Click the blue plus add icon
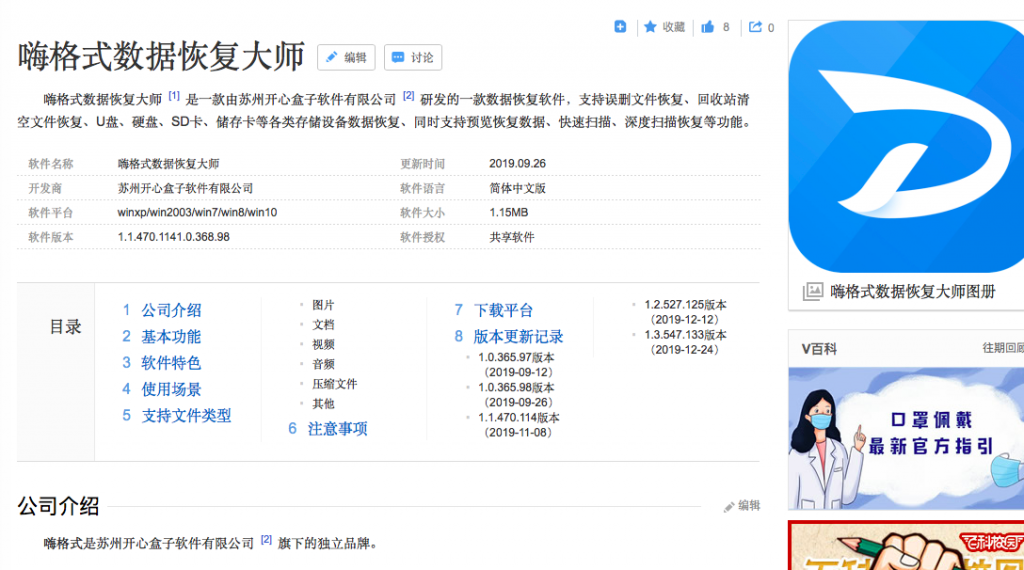The image size is (1024, 570). [x=620, y=27]
